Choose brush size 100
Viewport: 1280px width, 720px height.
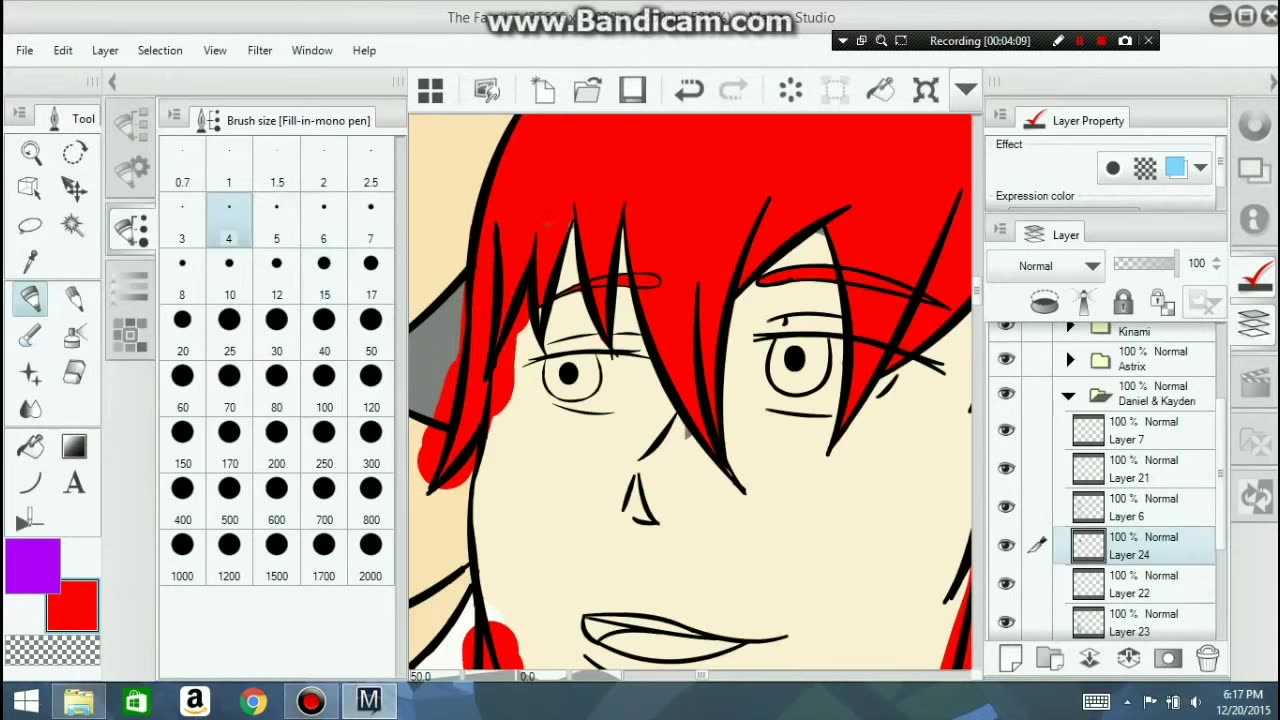324,388
